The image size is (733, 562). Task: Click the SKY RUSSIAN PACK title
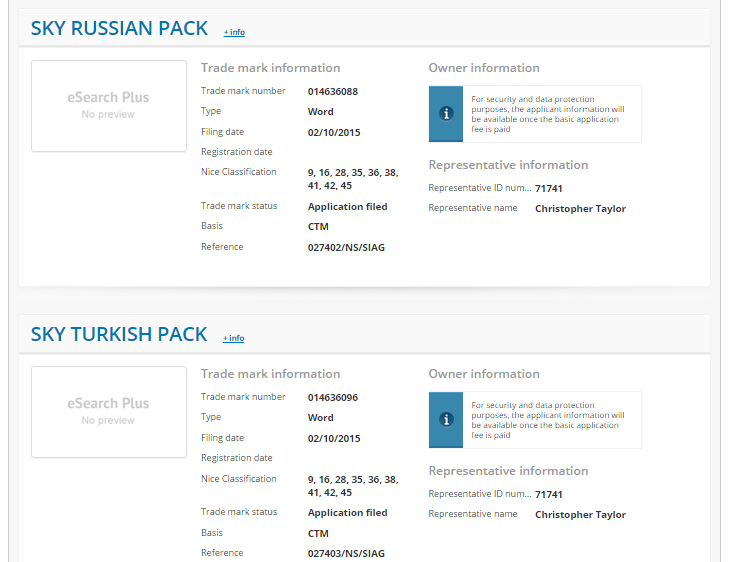point(119,29)
